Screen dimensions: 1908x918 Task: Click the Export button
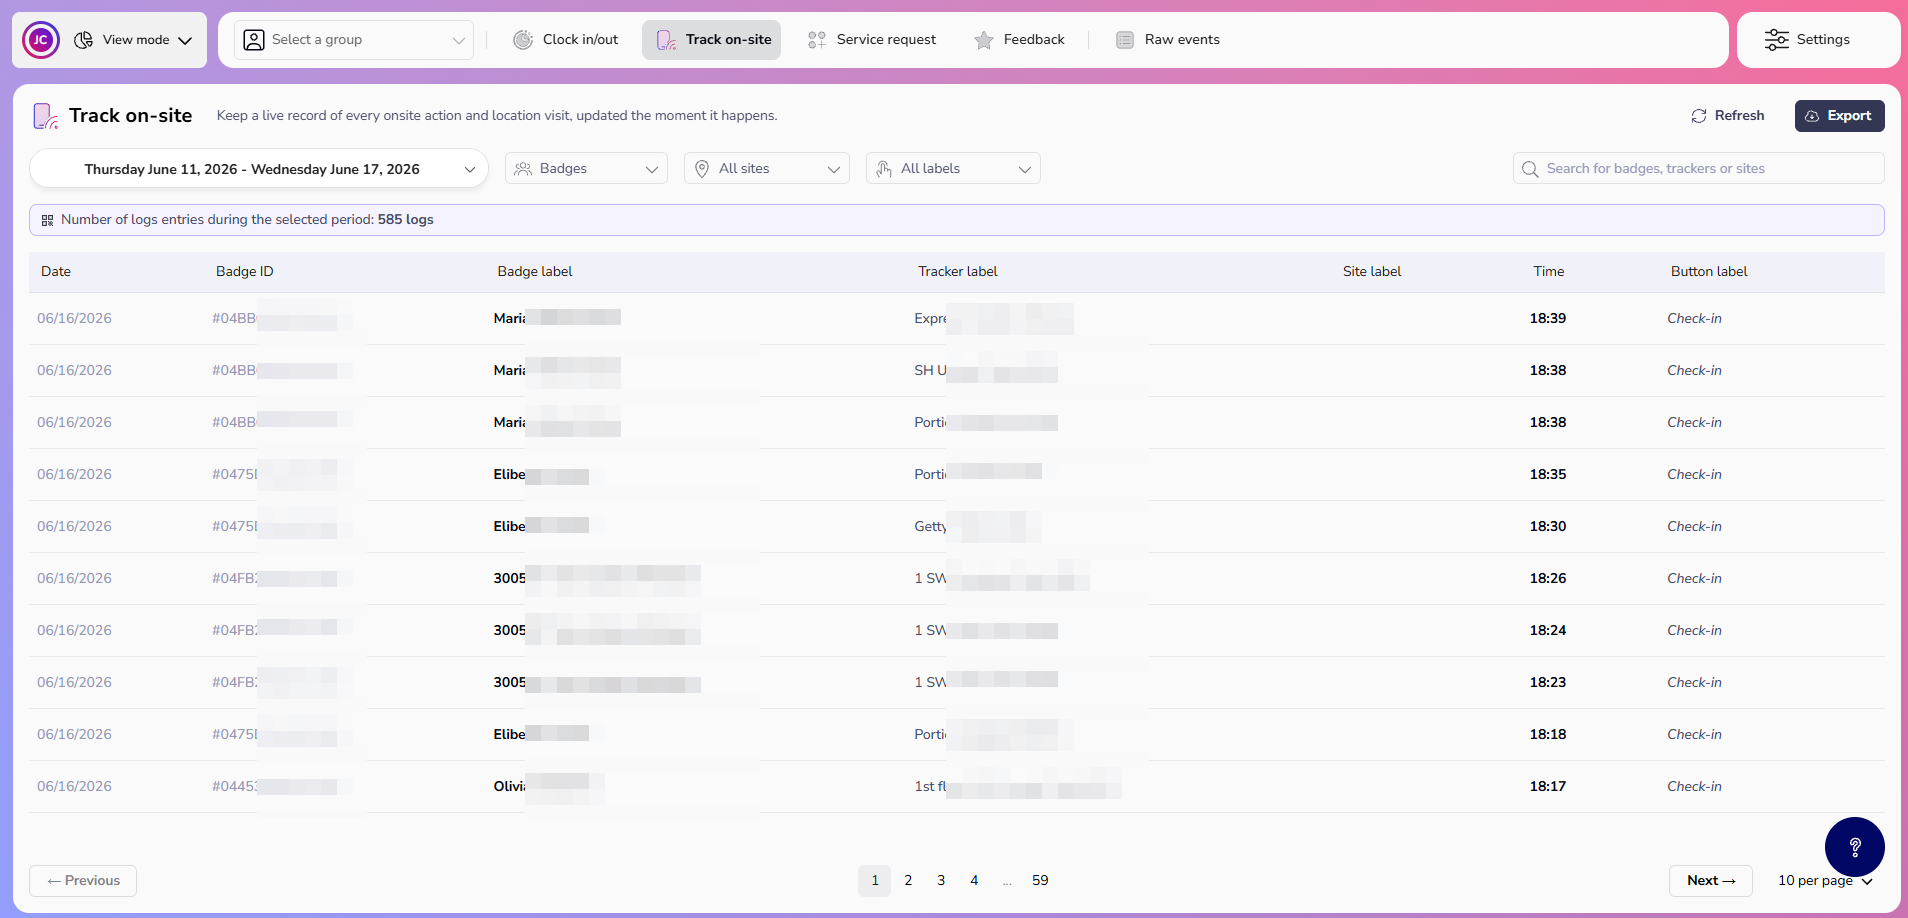(1840, 116)
